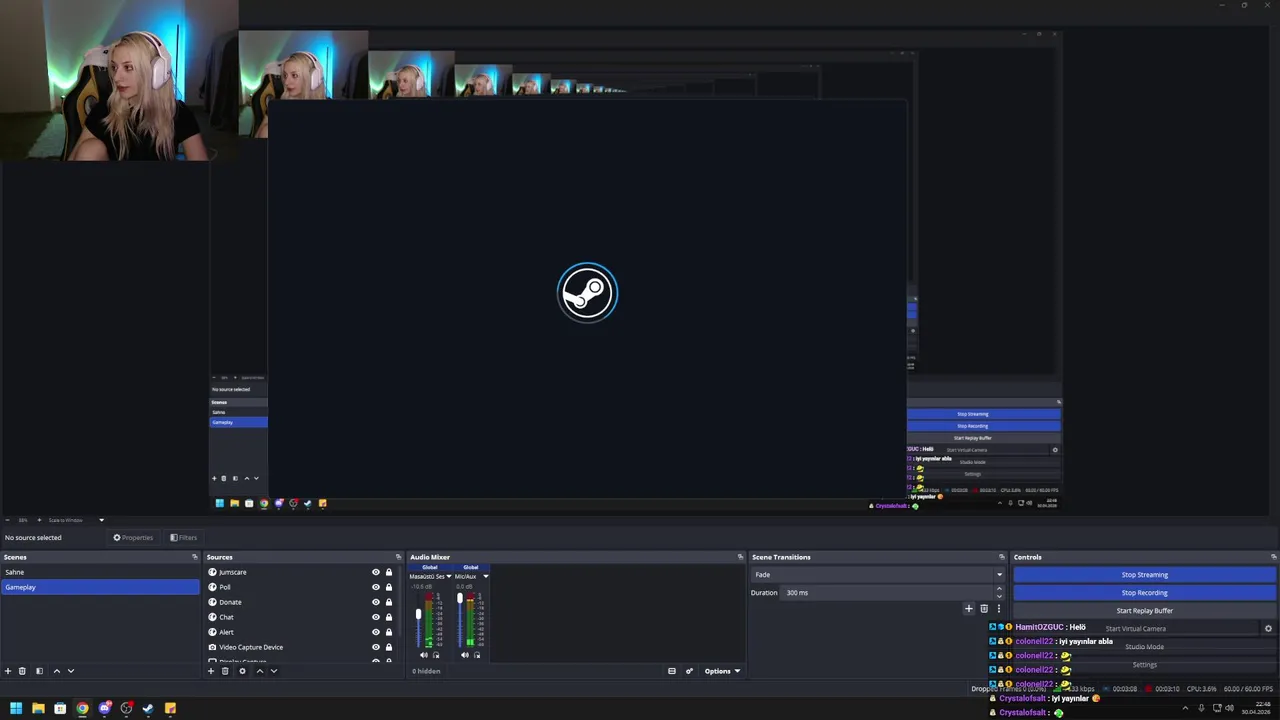Start the Replay Buffer

coord(1145,611)
